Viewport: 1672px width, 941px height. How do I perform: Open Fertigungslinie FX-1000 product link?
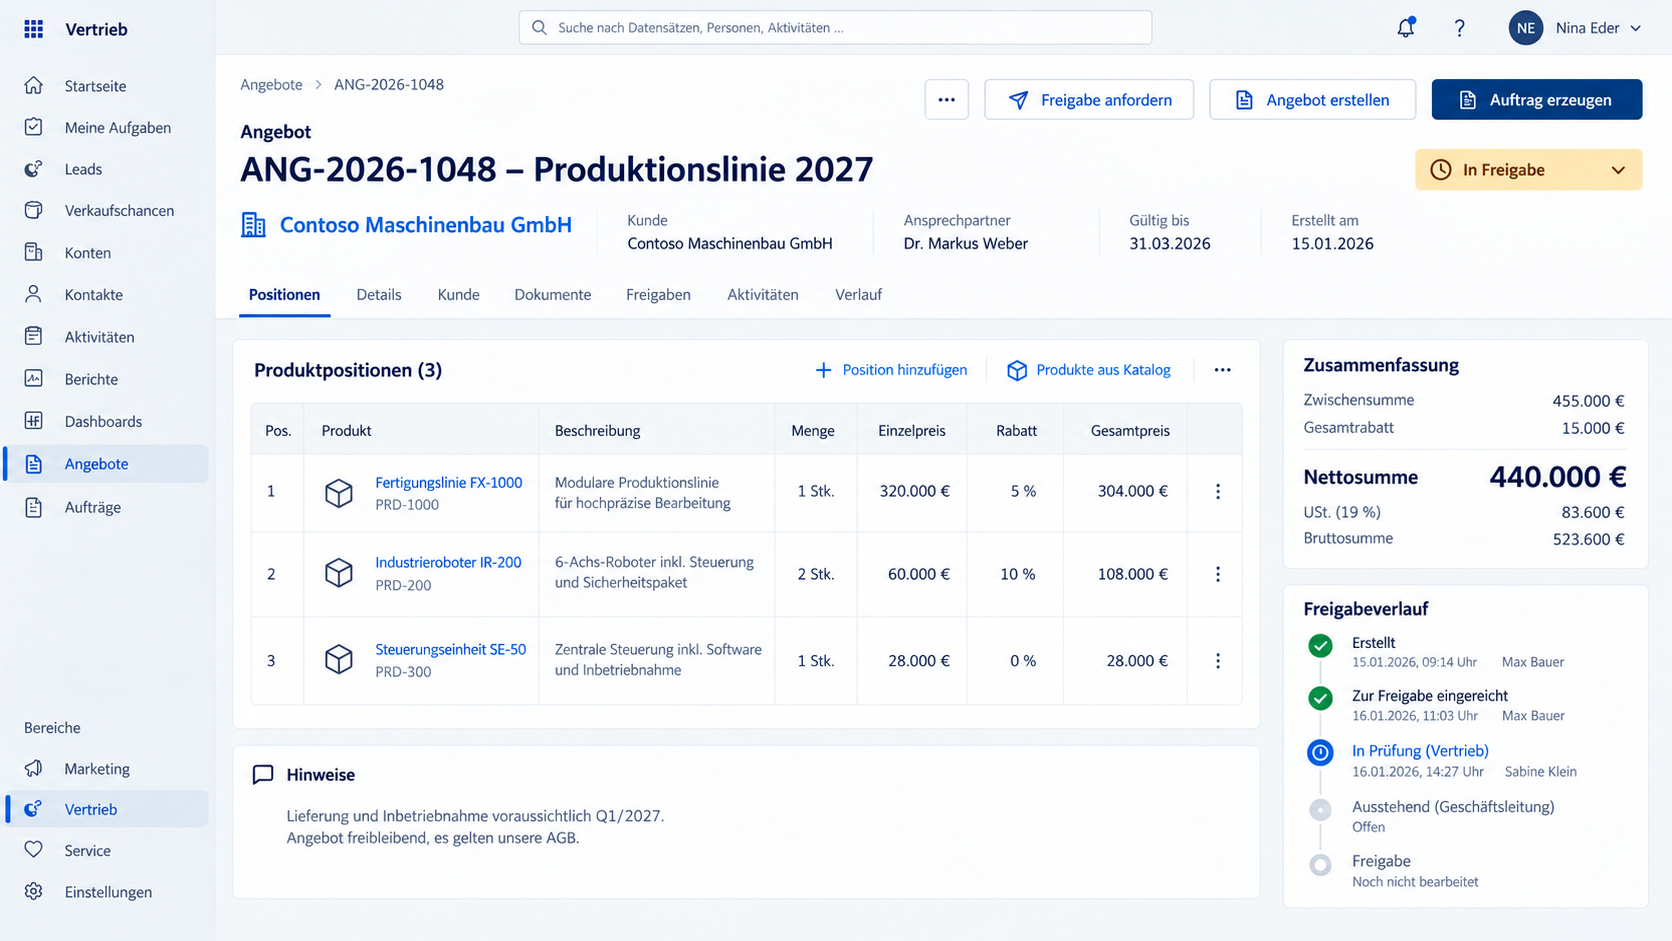[448, 482]
